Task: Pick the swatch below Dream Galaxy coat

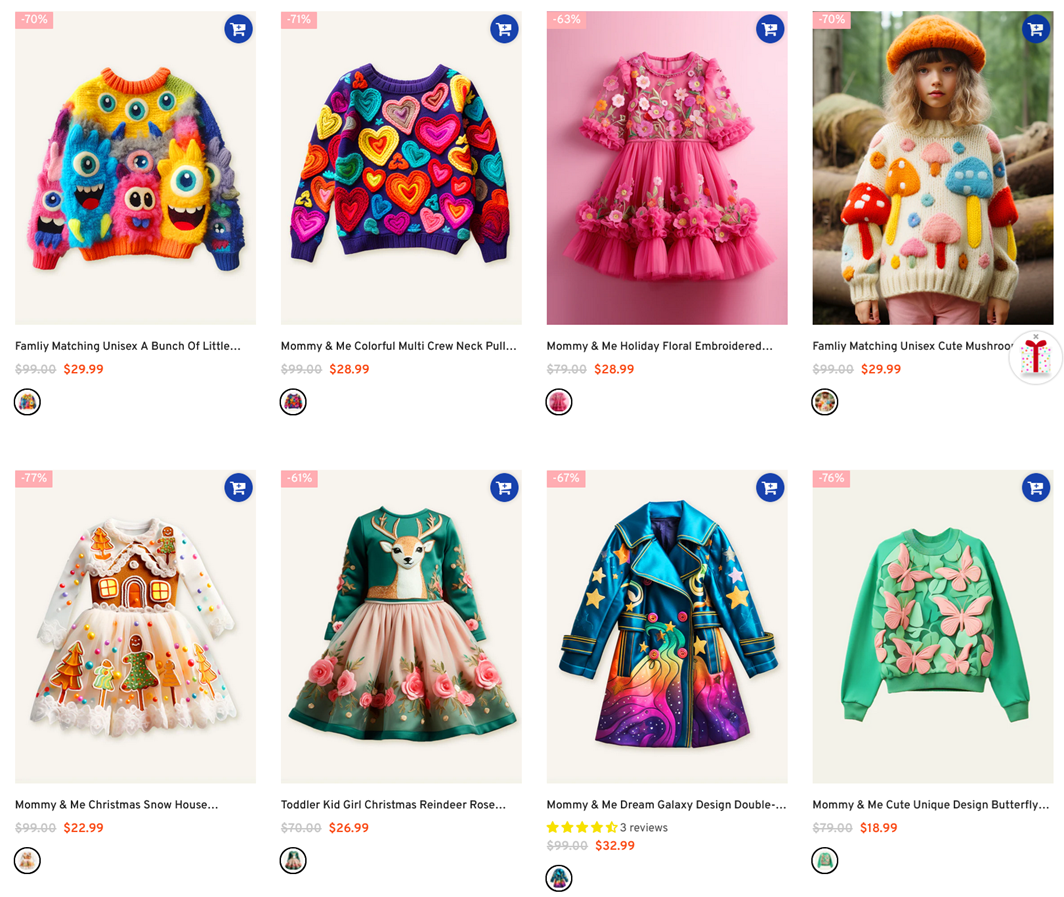Action: [559, 878]
